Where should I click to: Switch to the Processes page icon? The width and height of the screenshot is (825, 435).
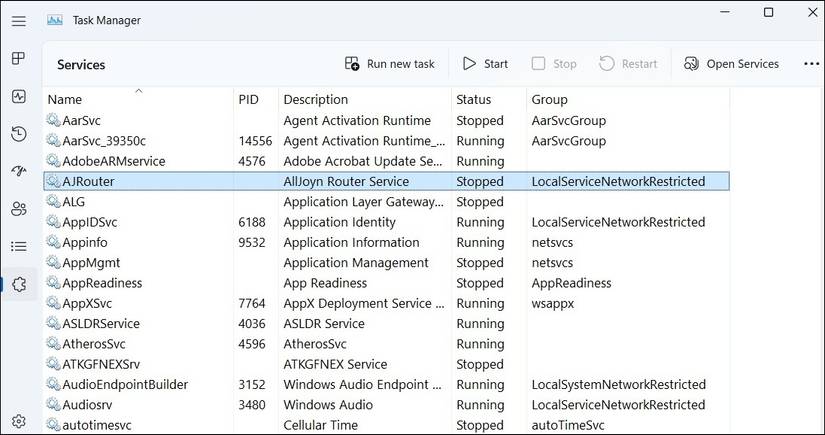18,59
